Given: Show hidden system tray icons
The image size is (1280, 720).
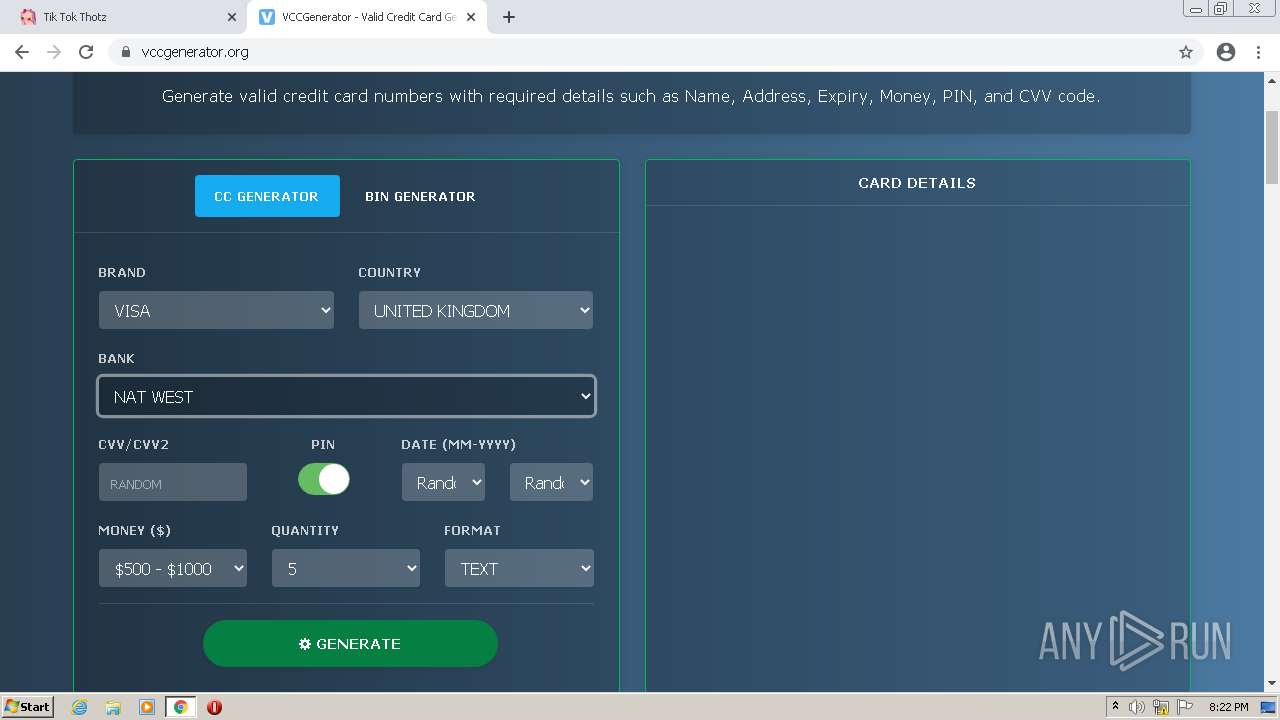Looking at the screenshot, I should click(1115, 707).
